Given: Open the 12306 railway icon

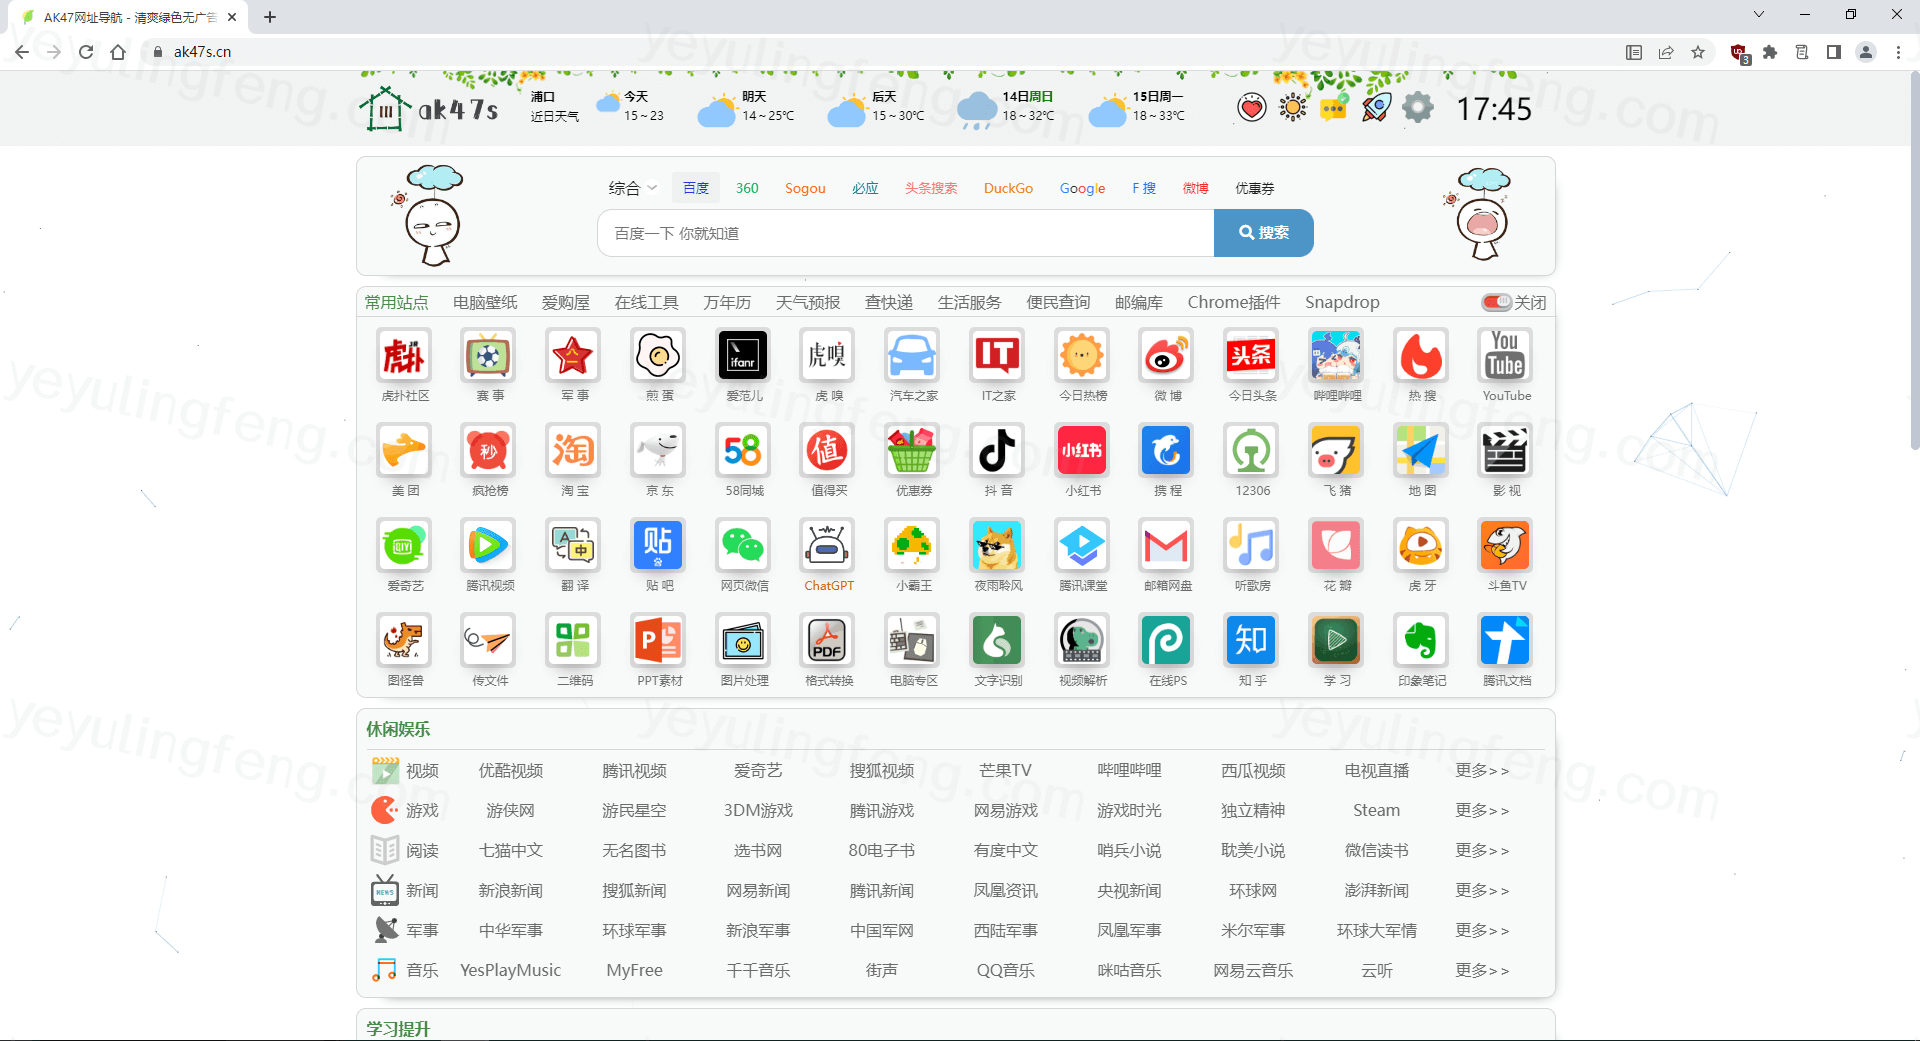Looking at the screenshot, I should (1251, 451).
